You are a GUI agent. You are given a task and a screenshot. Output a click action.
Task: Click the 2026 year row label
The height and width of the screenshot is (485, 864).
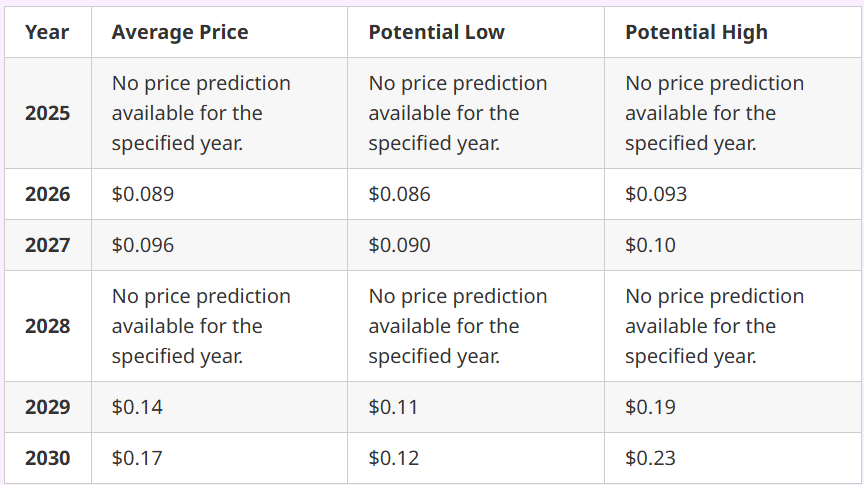pyautogui.click(x=47, y=194)
